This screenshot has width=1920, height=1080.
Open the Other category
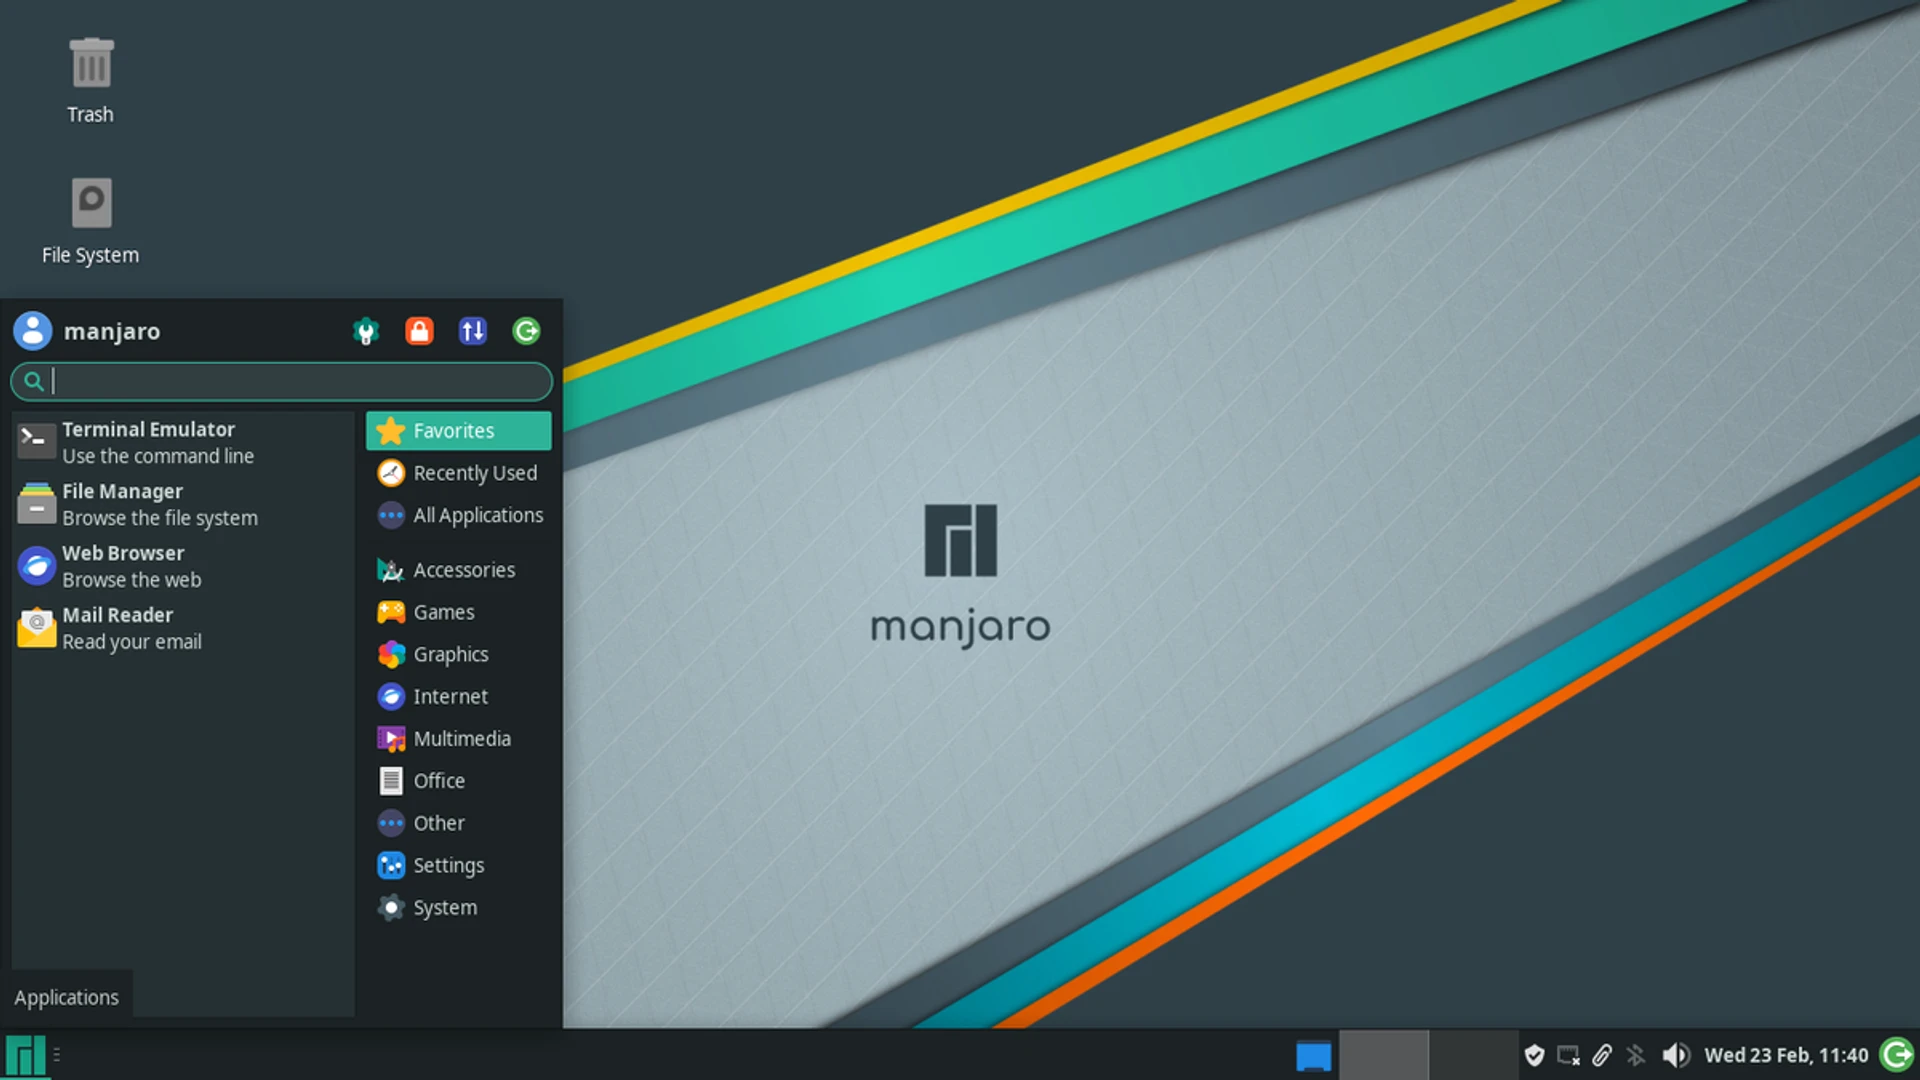[459, 823]
